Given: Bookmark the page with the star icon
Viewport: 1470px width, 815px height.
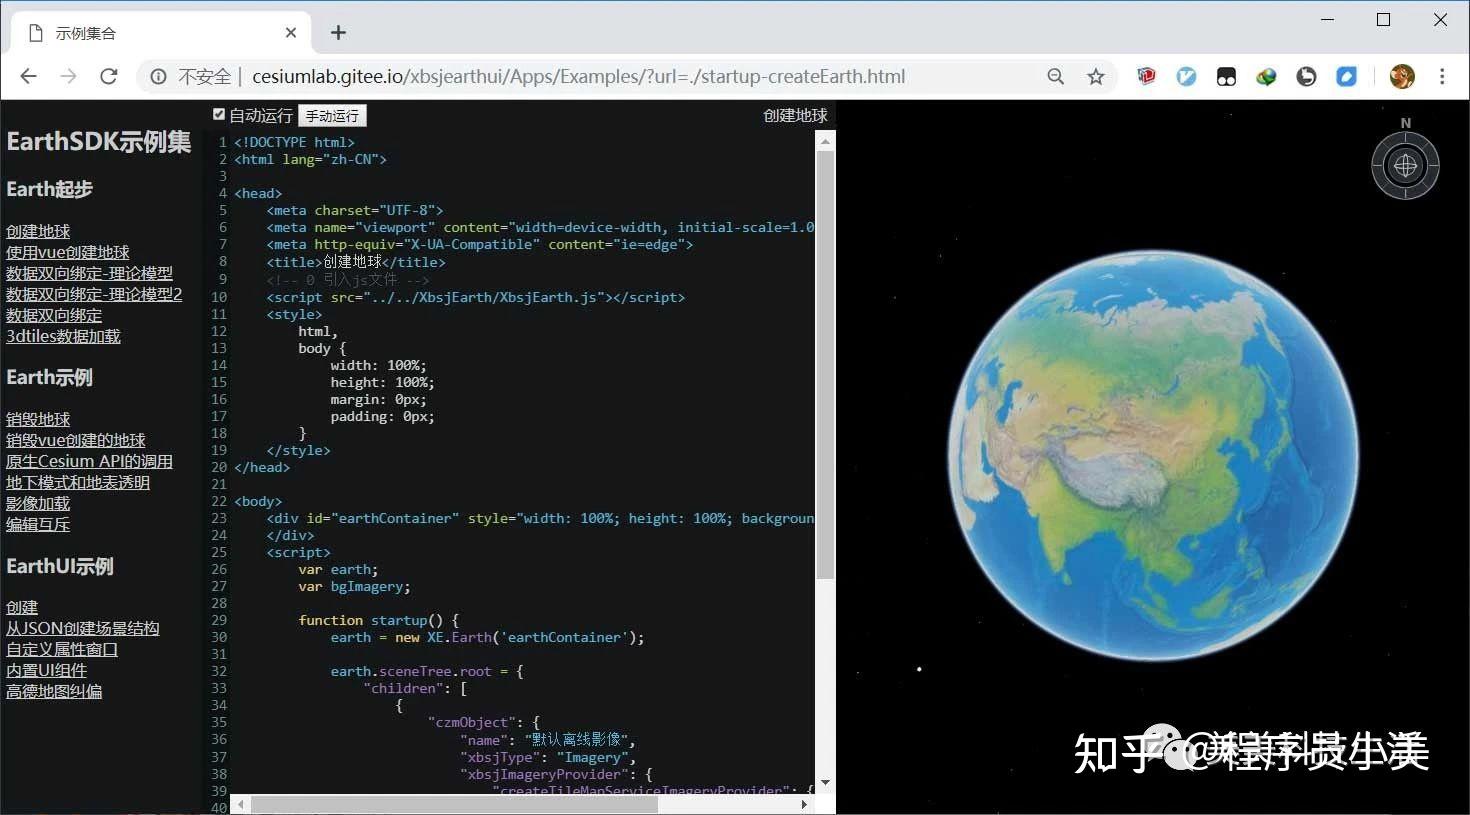Looking at the screenshot, I should pyautogui.click(x=1095, y=76).
